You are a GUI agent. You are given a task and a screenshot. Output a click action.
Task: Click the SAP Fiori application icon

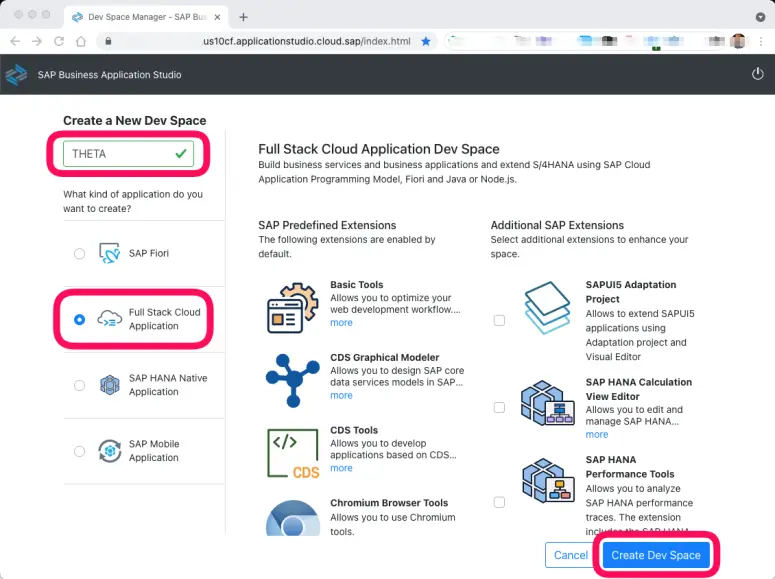[x=109, y=254]
